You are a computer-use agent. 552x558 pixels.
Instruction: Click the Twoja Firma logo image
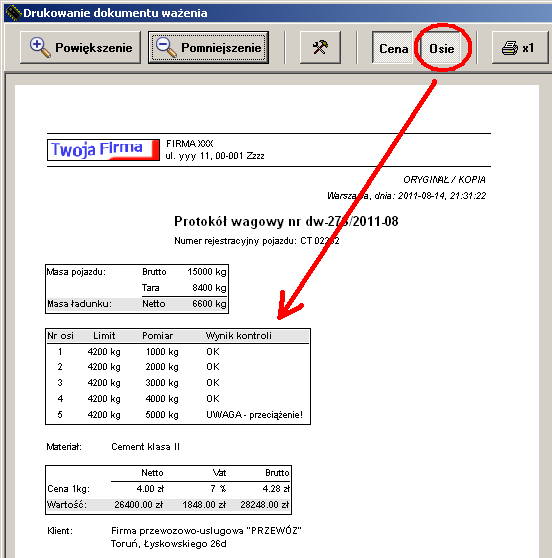(103, 150)
